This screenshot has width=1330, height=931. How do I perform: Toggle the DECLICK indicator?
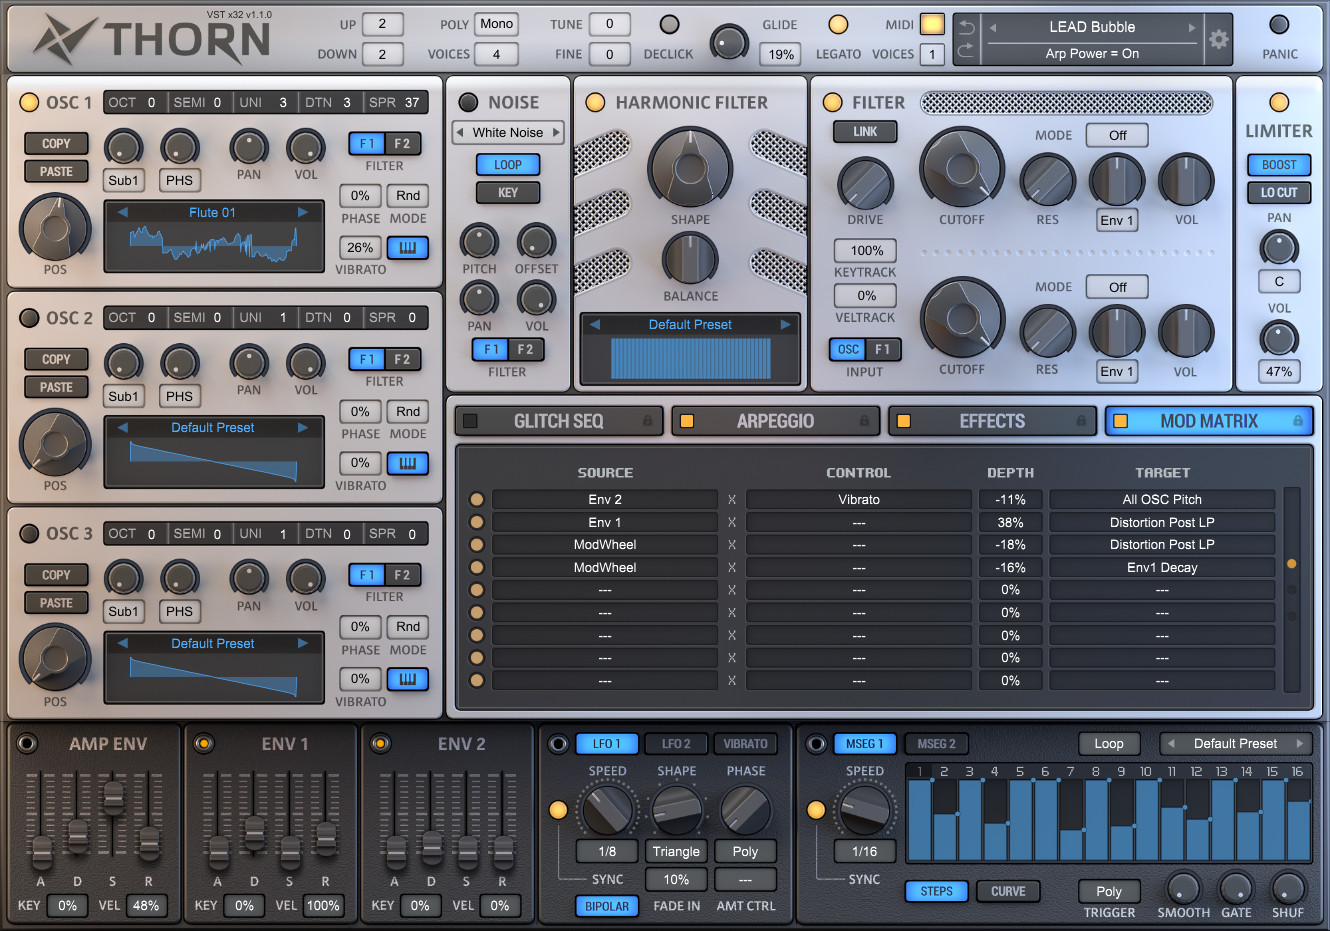669,25
